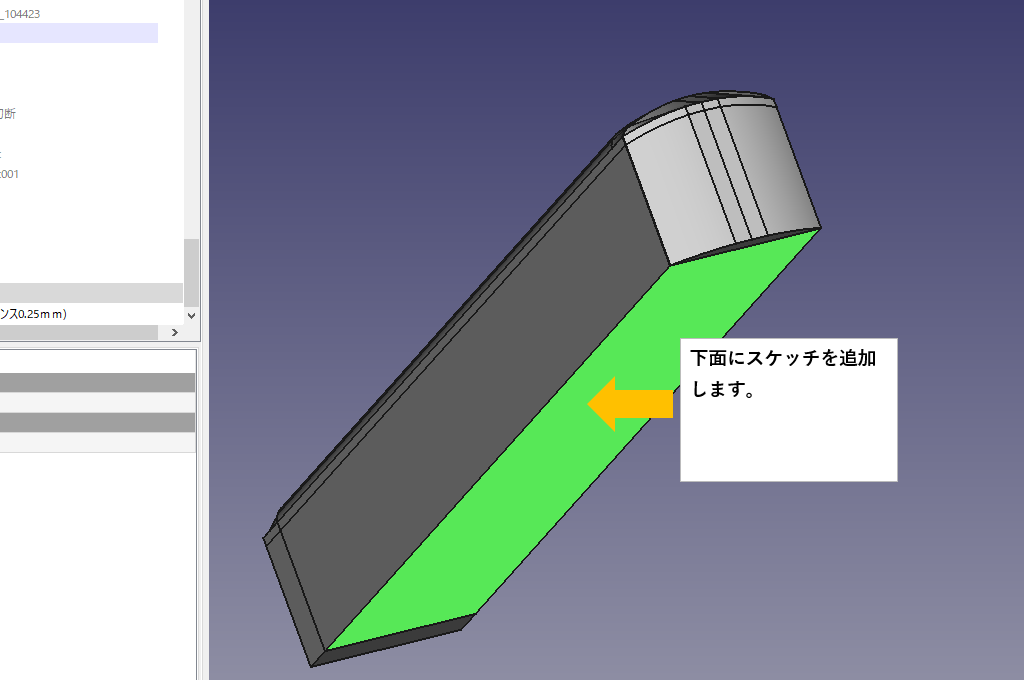Select the tree item showing 0.25mm
Screen dimensions: 1024x680
(34, 314)
